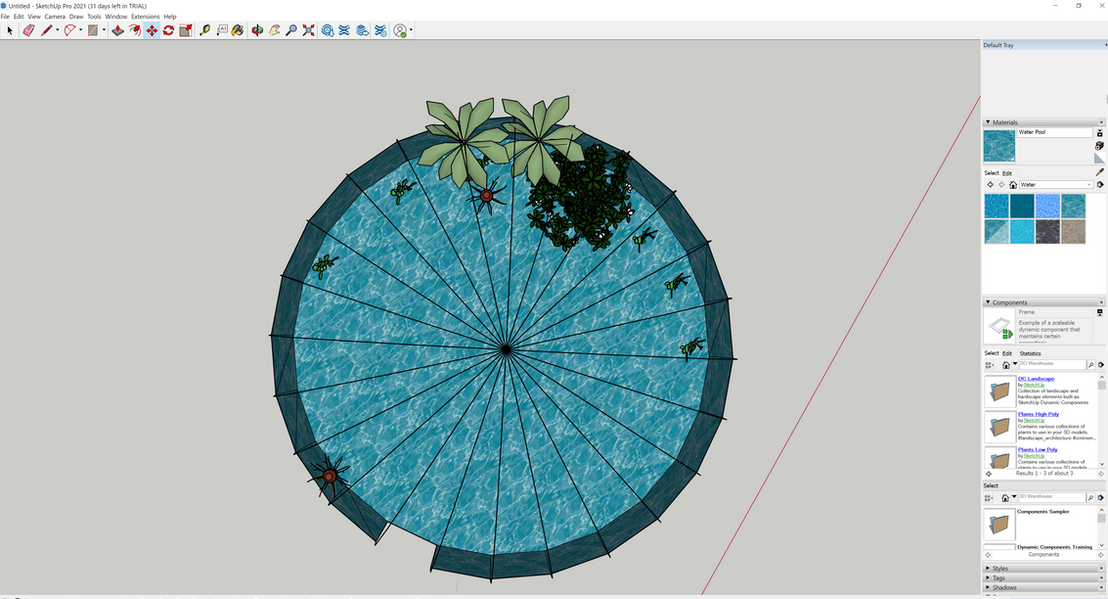Click the Components Sampler thumbnail

998,524
